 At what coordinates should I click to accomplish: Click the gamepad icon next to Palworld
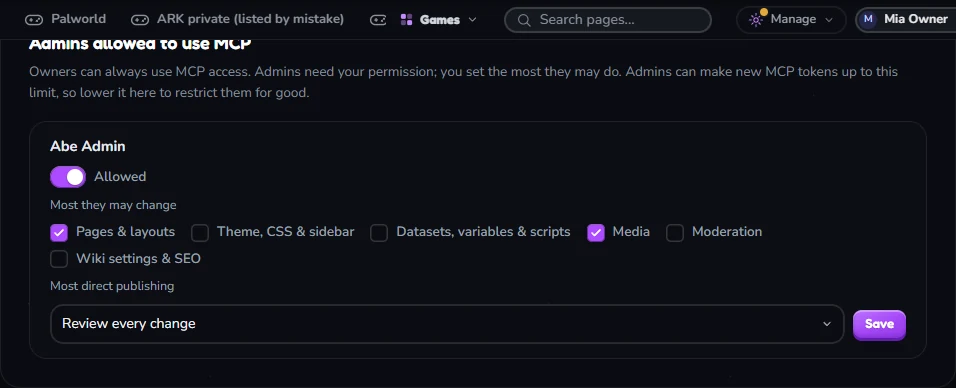click(x=34, y=20)
